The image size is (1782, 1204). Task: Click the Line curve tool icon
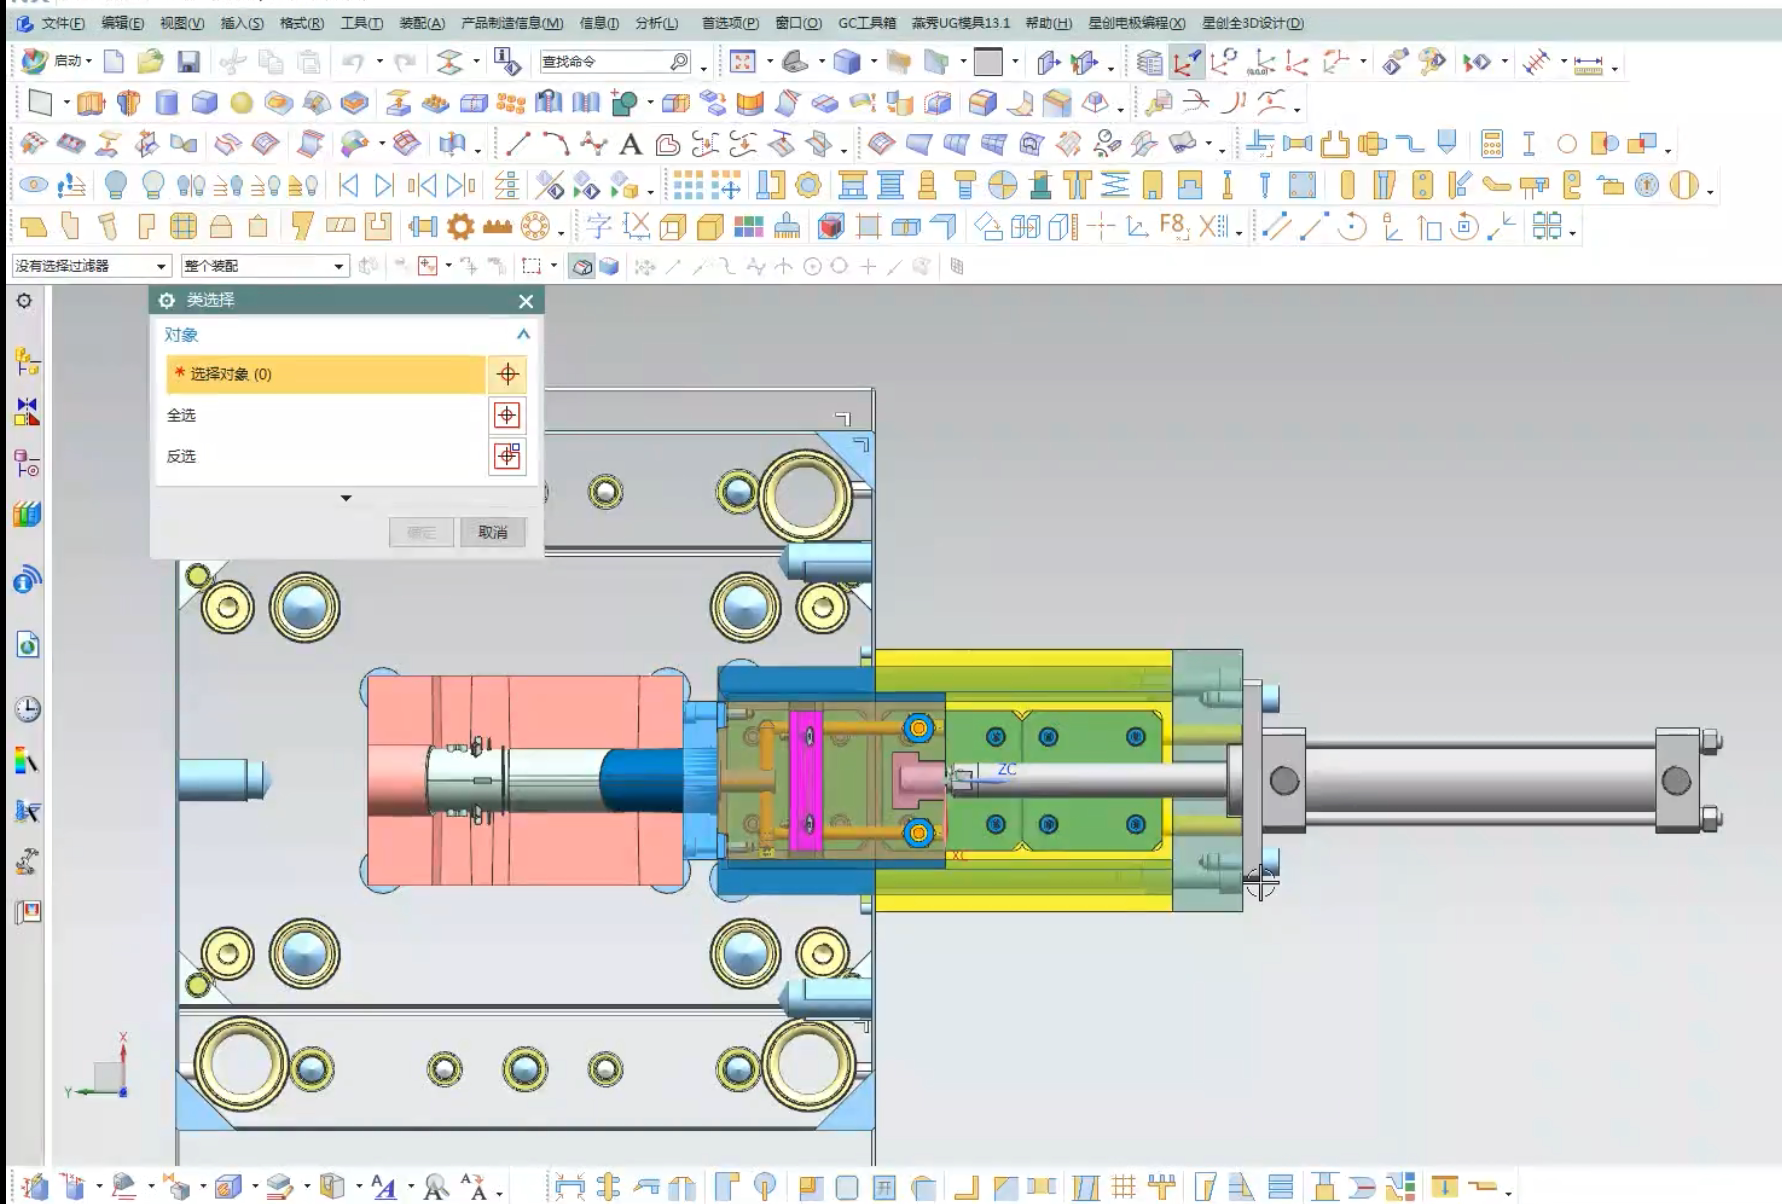[517, 144]
